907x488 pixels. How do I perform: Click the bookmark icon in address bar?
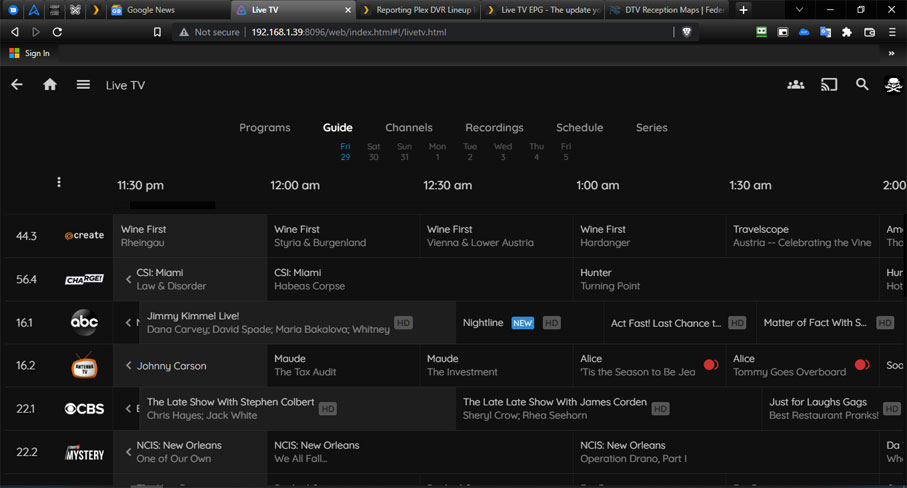[157, 32]
